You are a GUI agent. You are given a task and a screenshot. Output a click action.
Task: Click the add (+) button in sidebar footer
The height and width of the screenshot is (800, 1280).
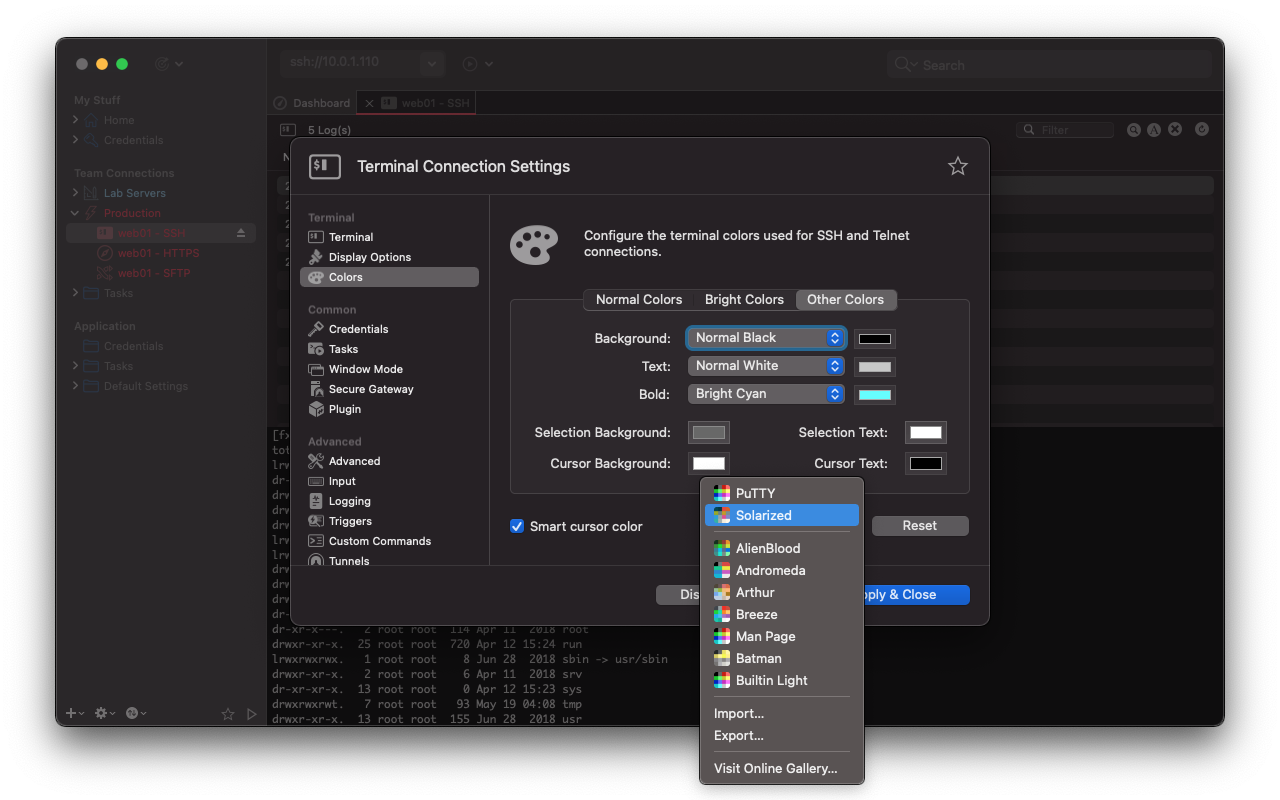75,713
